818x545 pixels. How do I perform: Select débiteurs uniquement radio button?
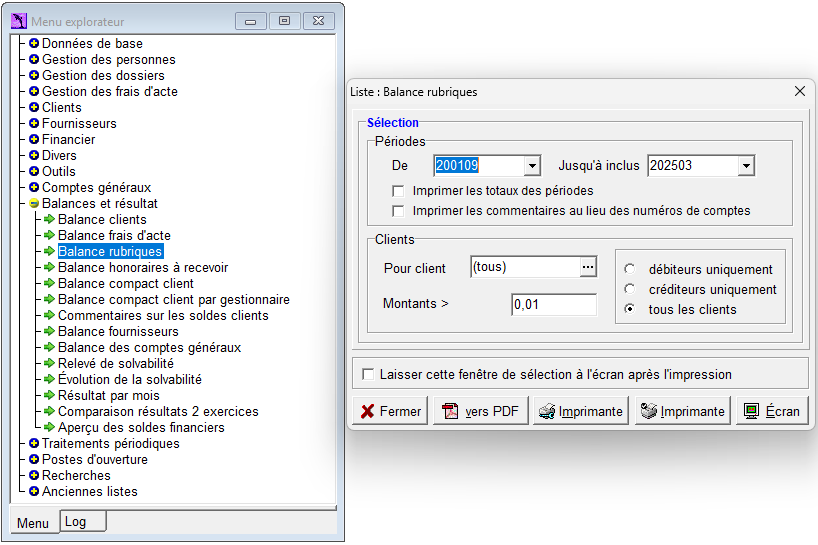click(630, 269)
